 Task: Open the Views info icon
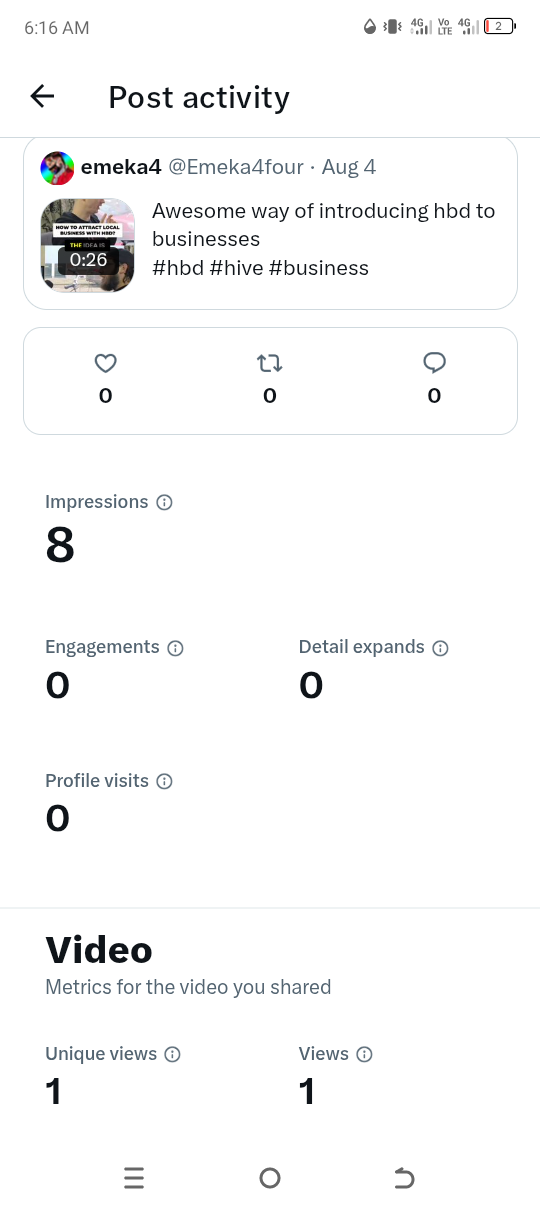click(x=364, y=1054)
